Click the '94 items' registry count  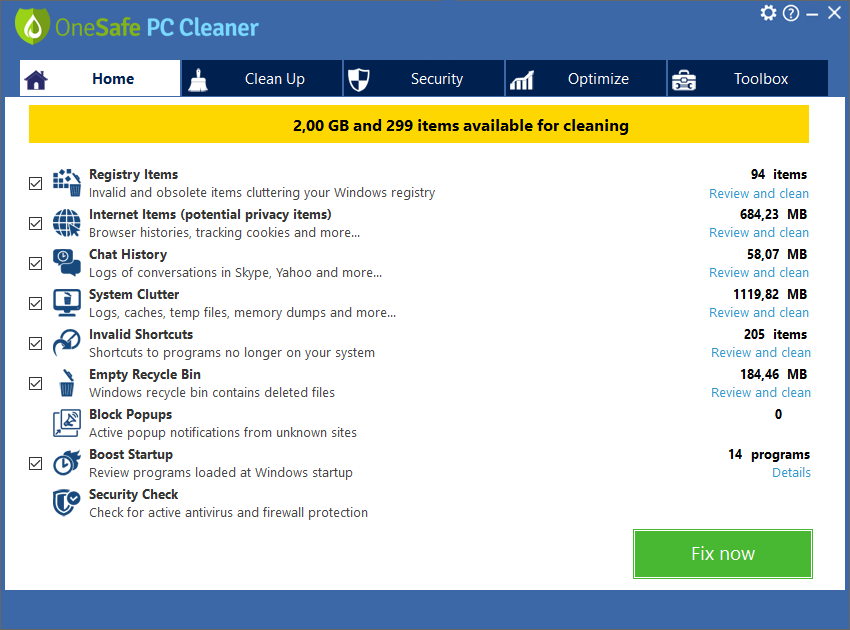(x=779, y=175)
